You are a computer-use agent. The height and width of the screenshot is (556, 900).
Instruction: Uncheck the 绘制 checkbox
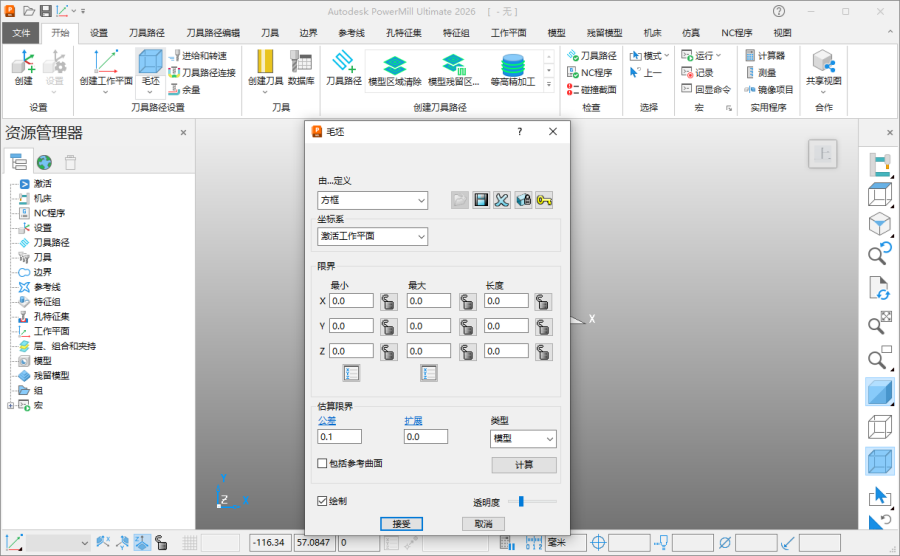322,501
